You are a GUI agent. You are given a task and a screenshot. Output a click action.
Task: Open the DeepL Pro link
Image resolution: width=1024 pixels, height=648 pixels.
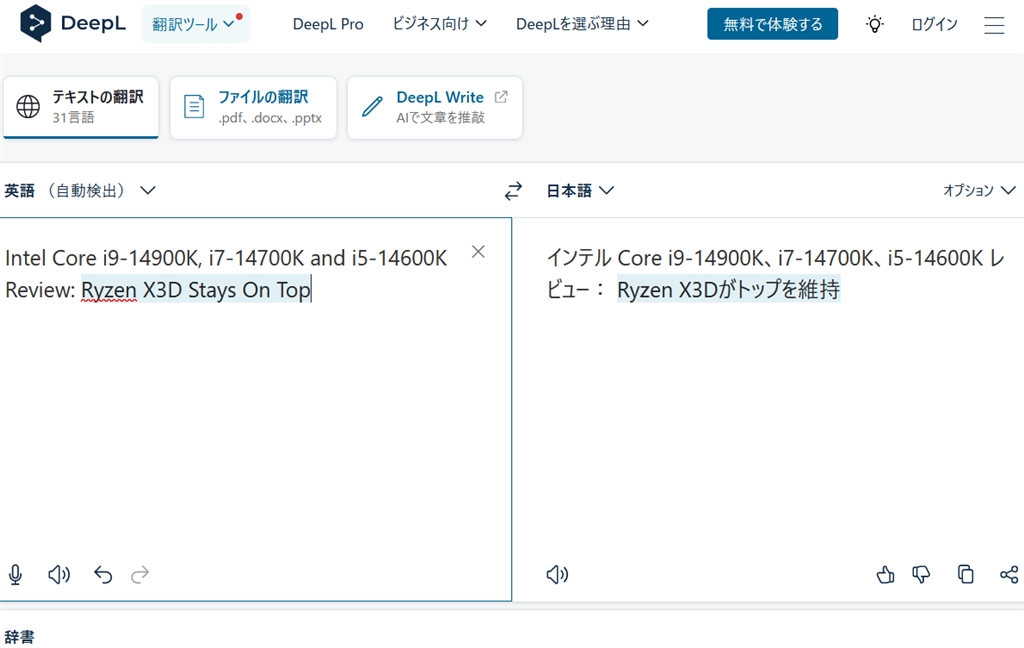tap(328, 24)
